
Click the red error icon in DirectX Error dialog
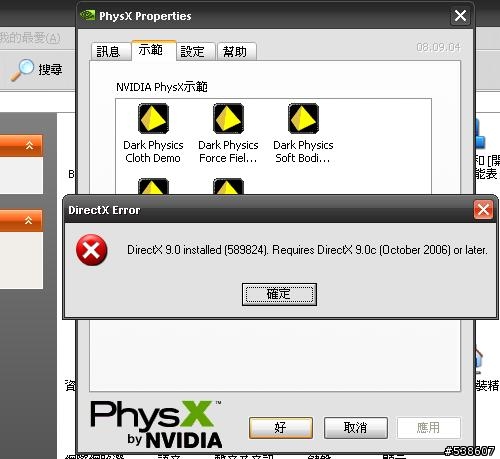pyautogui.click(x=92, y=250)
